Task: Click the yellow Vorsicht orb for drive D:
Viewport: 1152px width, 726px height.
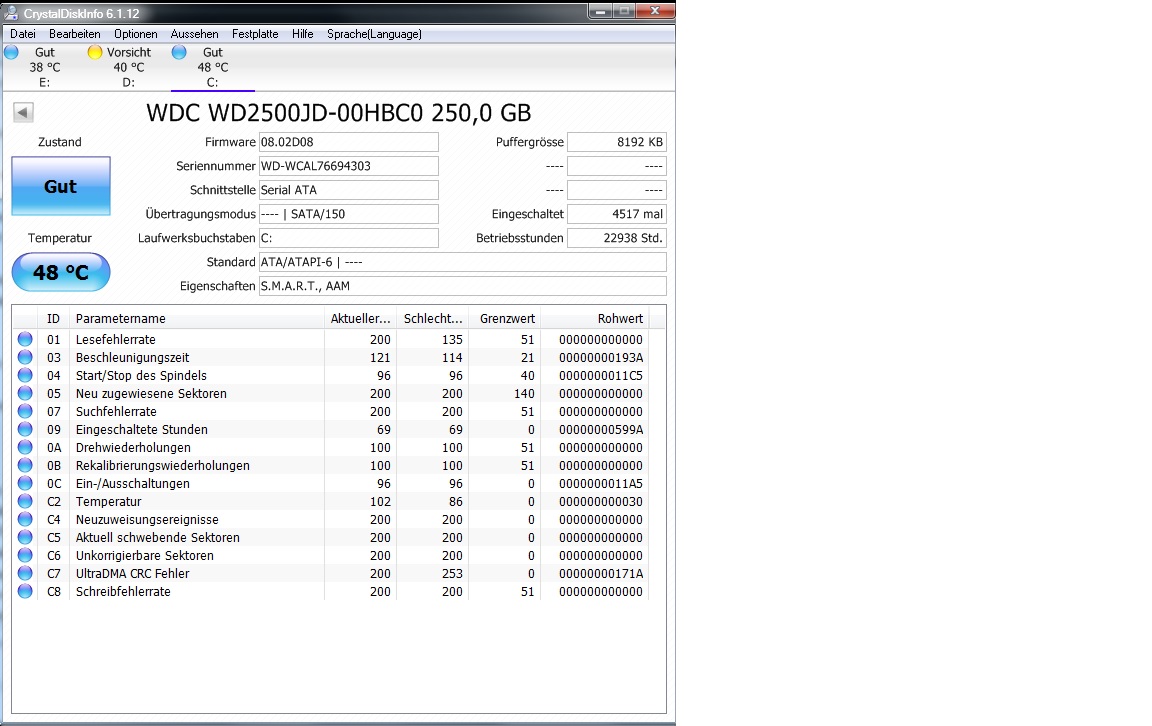Action: (x=95, y=52)
